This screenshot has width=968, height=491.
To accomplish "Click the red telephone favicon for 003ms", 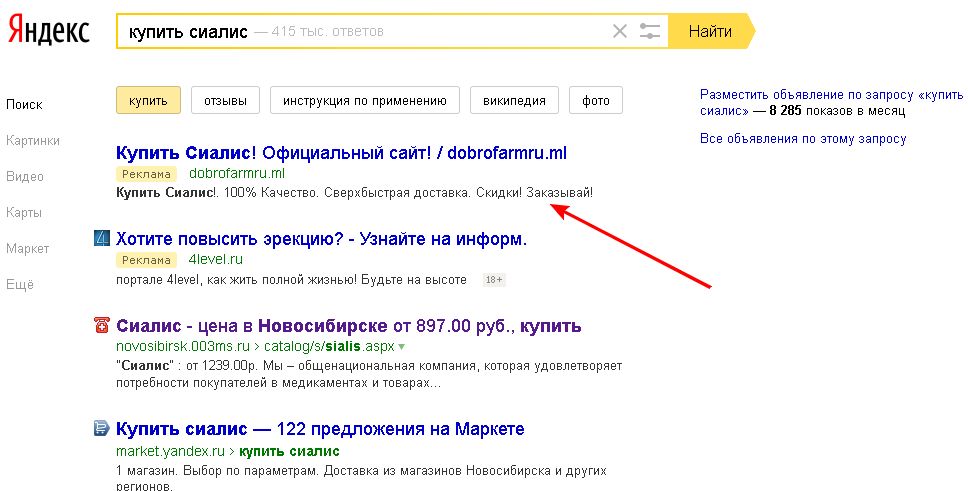I will (101, 326).
